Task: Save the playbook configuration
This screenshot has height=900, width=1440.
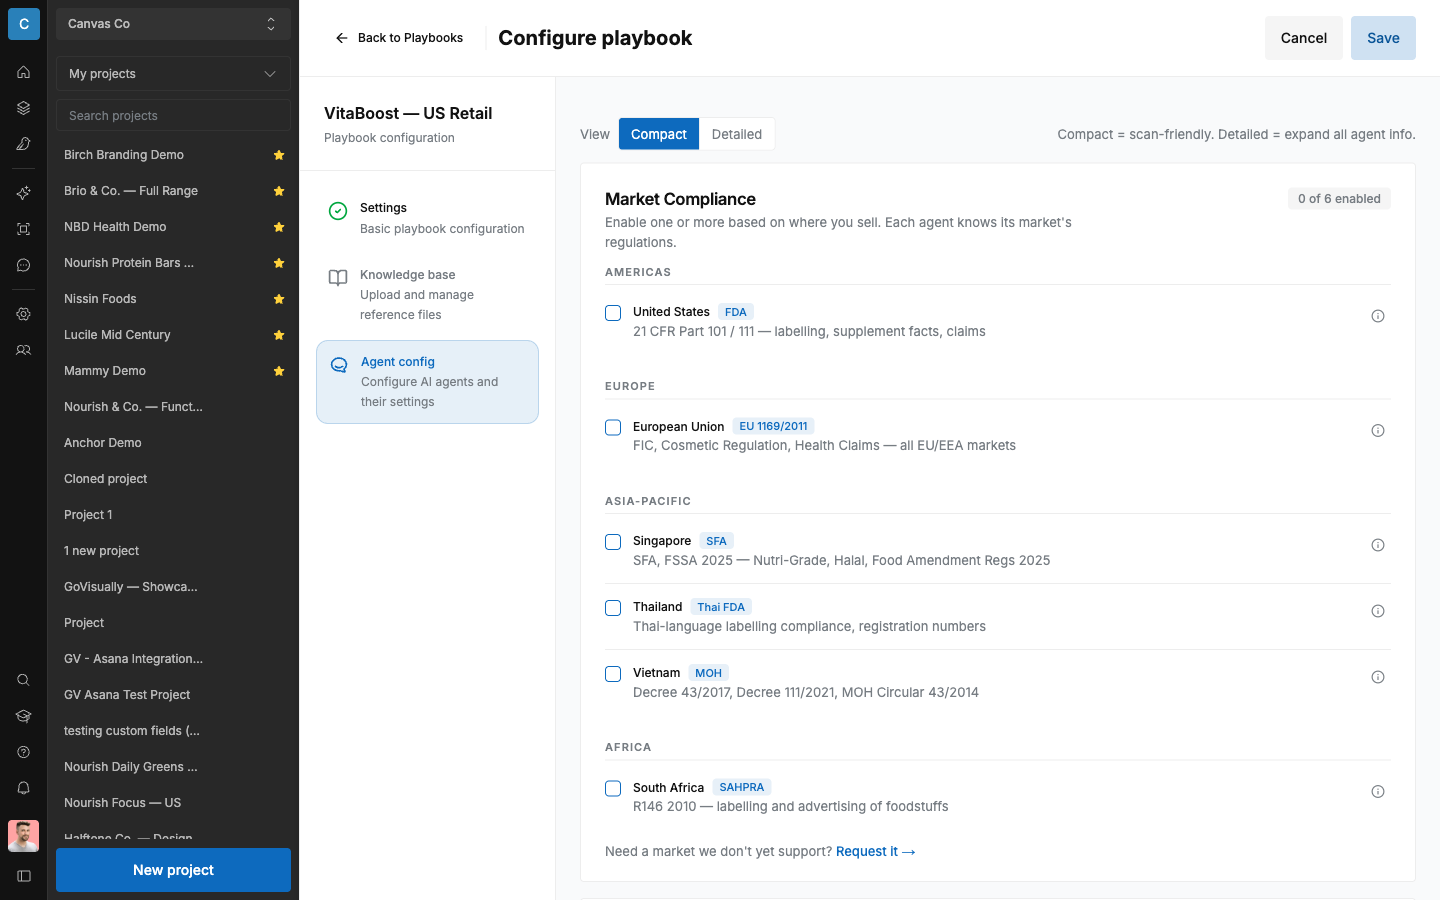Action: [x=1383, y=38]
